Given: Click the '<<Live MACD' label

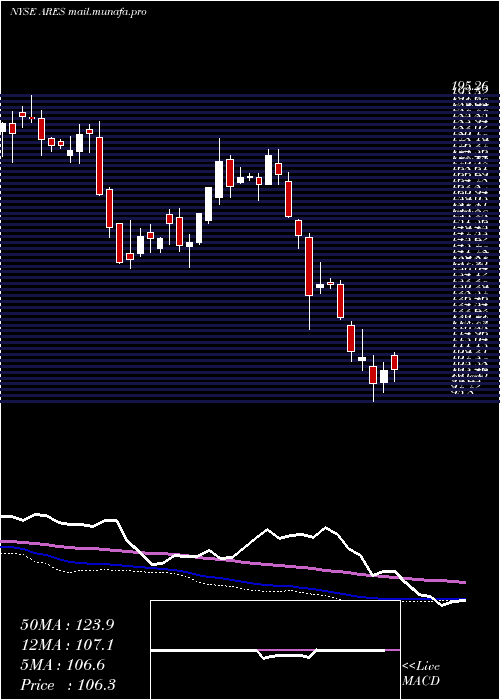Looking at the screenshot, I should point(421,674).
